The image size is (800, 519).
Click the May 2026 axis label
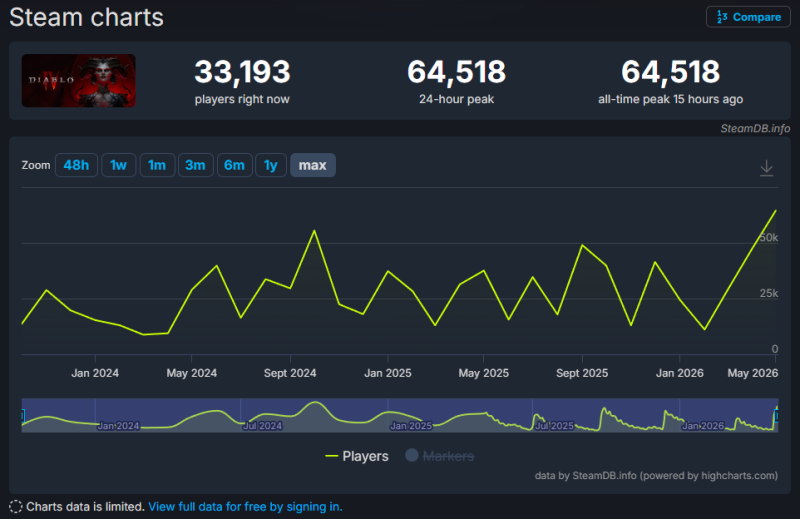pyautogui.click(x=753, y=373)
